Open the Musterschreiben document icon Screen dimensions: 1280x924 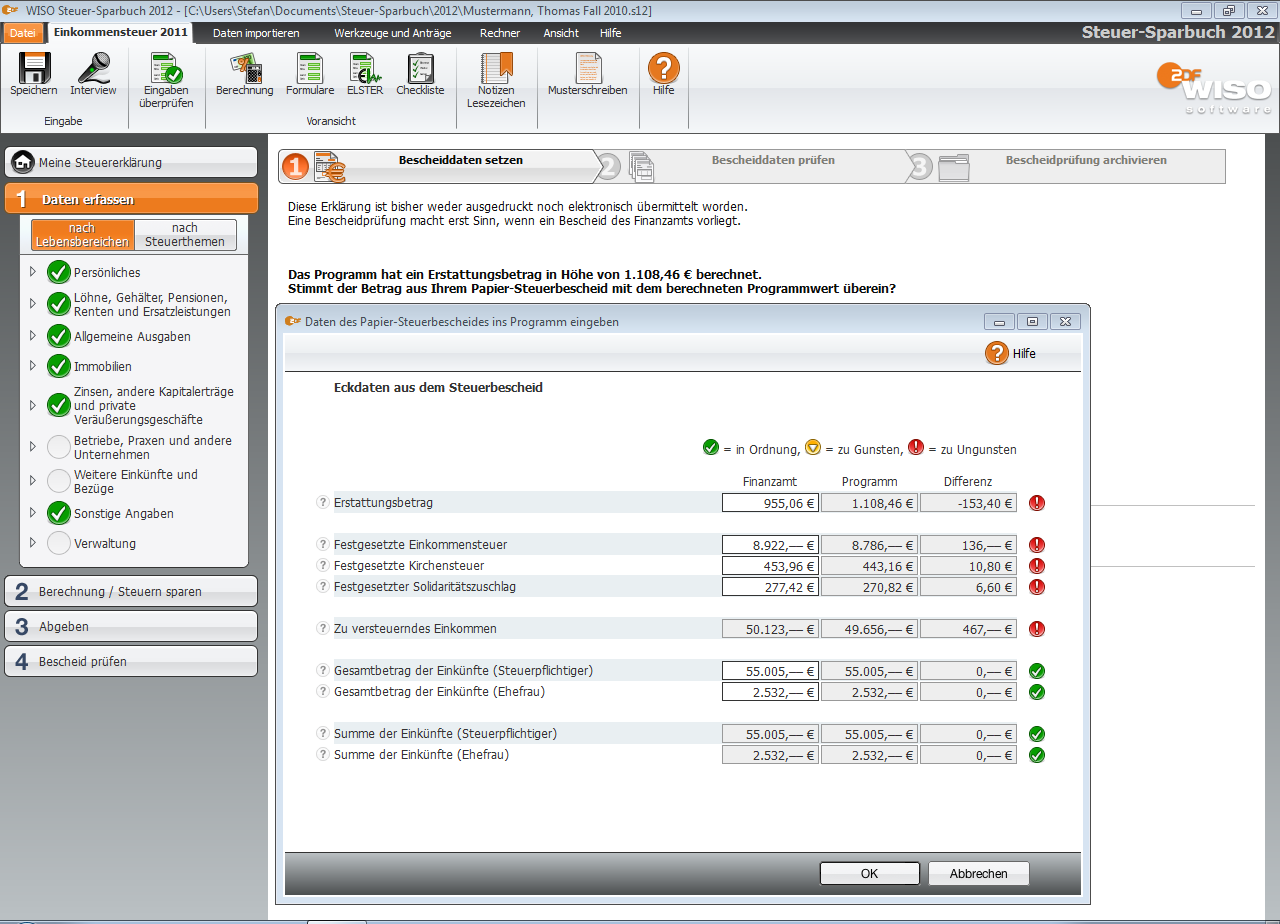click(588, 70)
